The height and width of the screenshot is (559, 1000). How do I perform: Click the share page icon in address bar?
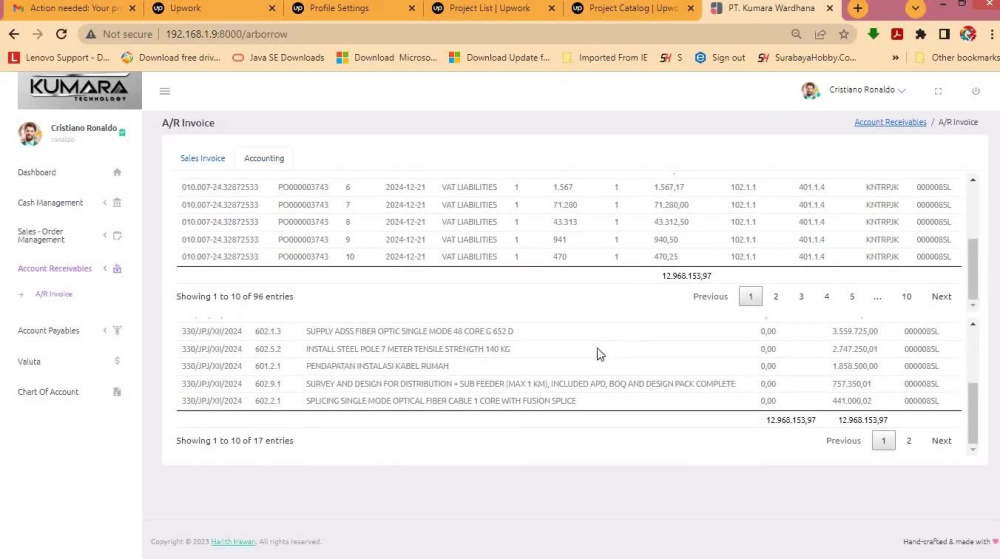click(820, 34)
